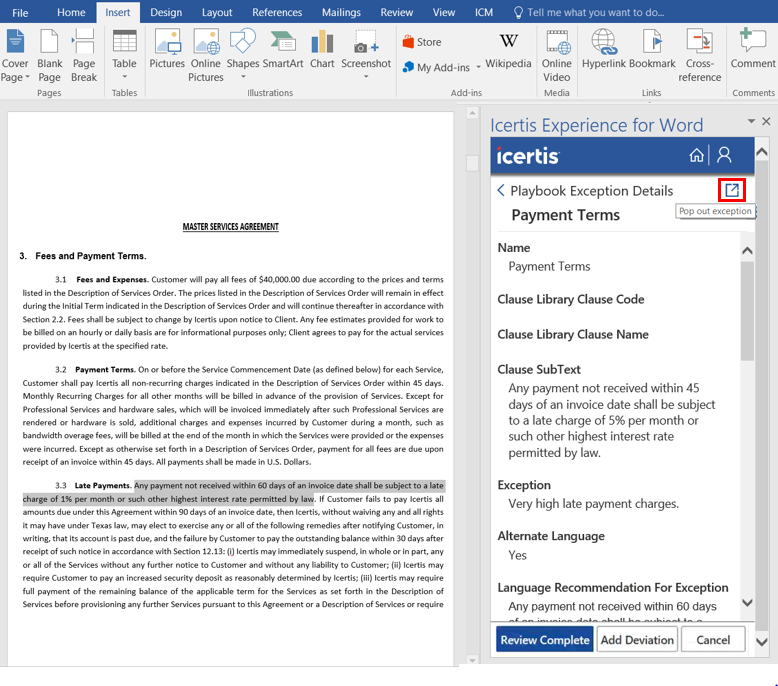The height and width of the screenshot is (686, 778).
Task: Click the user profile icon in Icertis panel
Action: coord(725,155)
